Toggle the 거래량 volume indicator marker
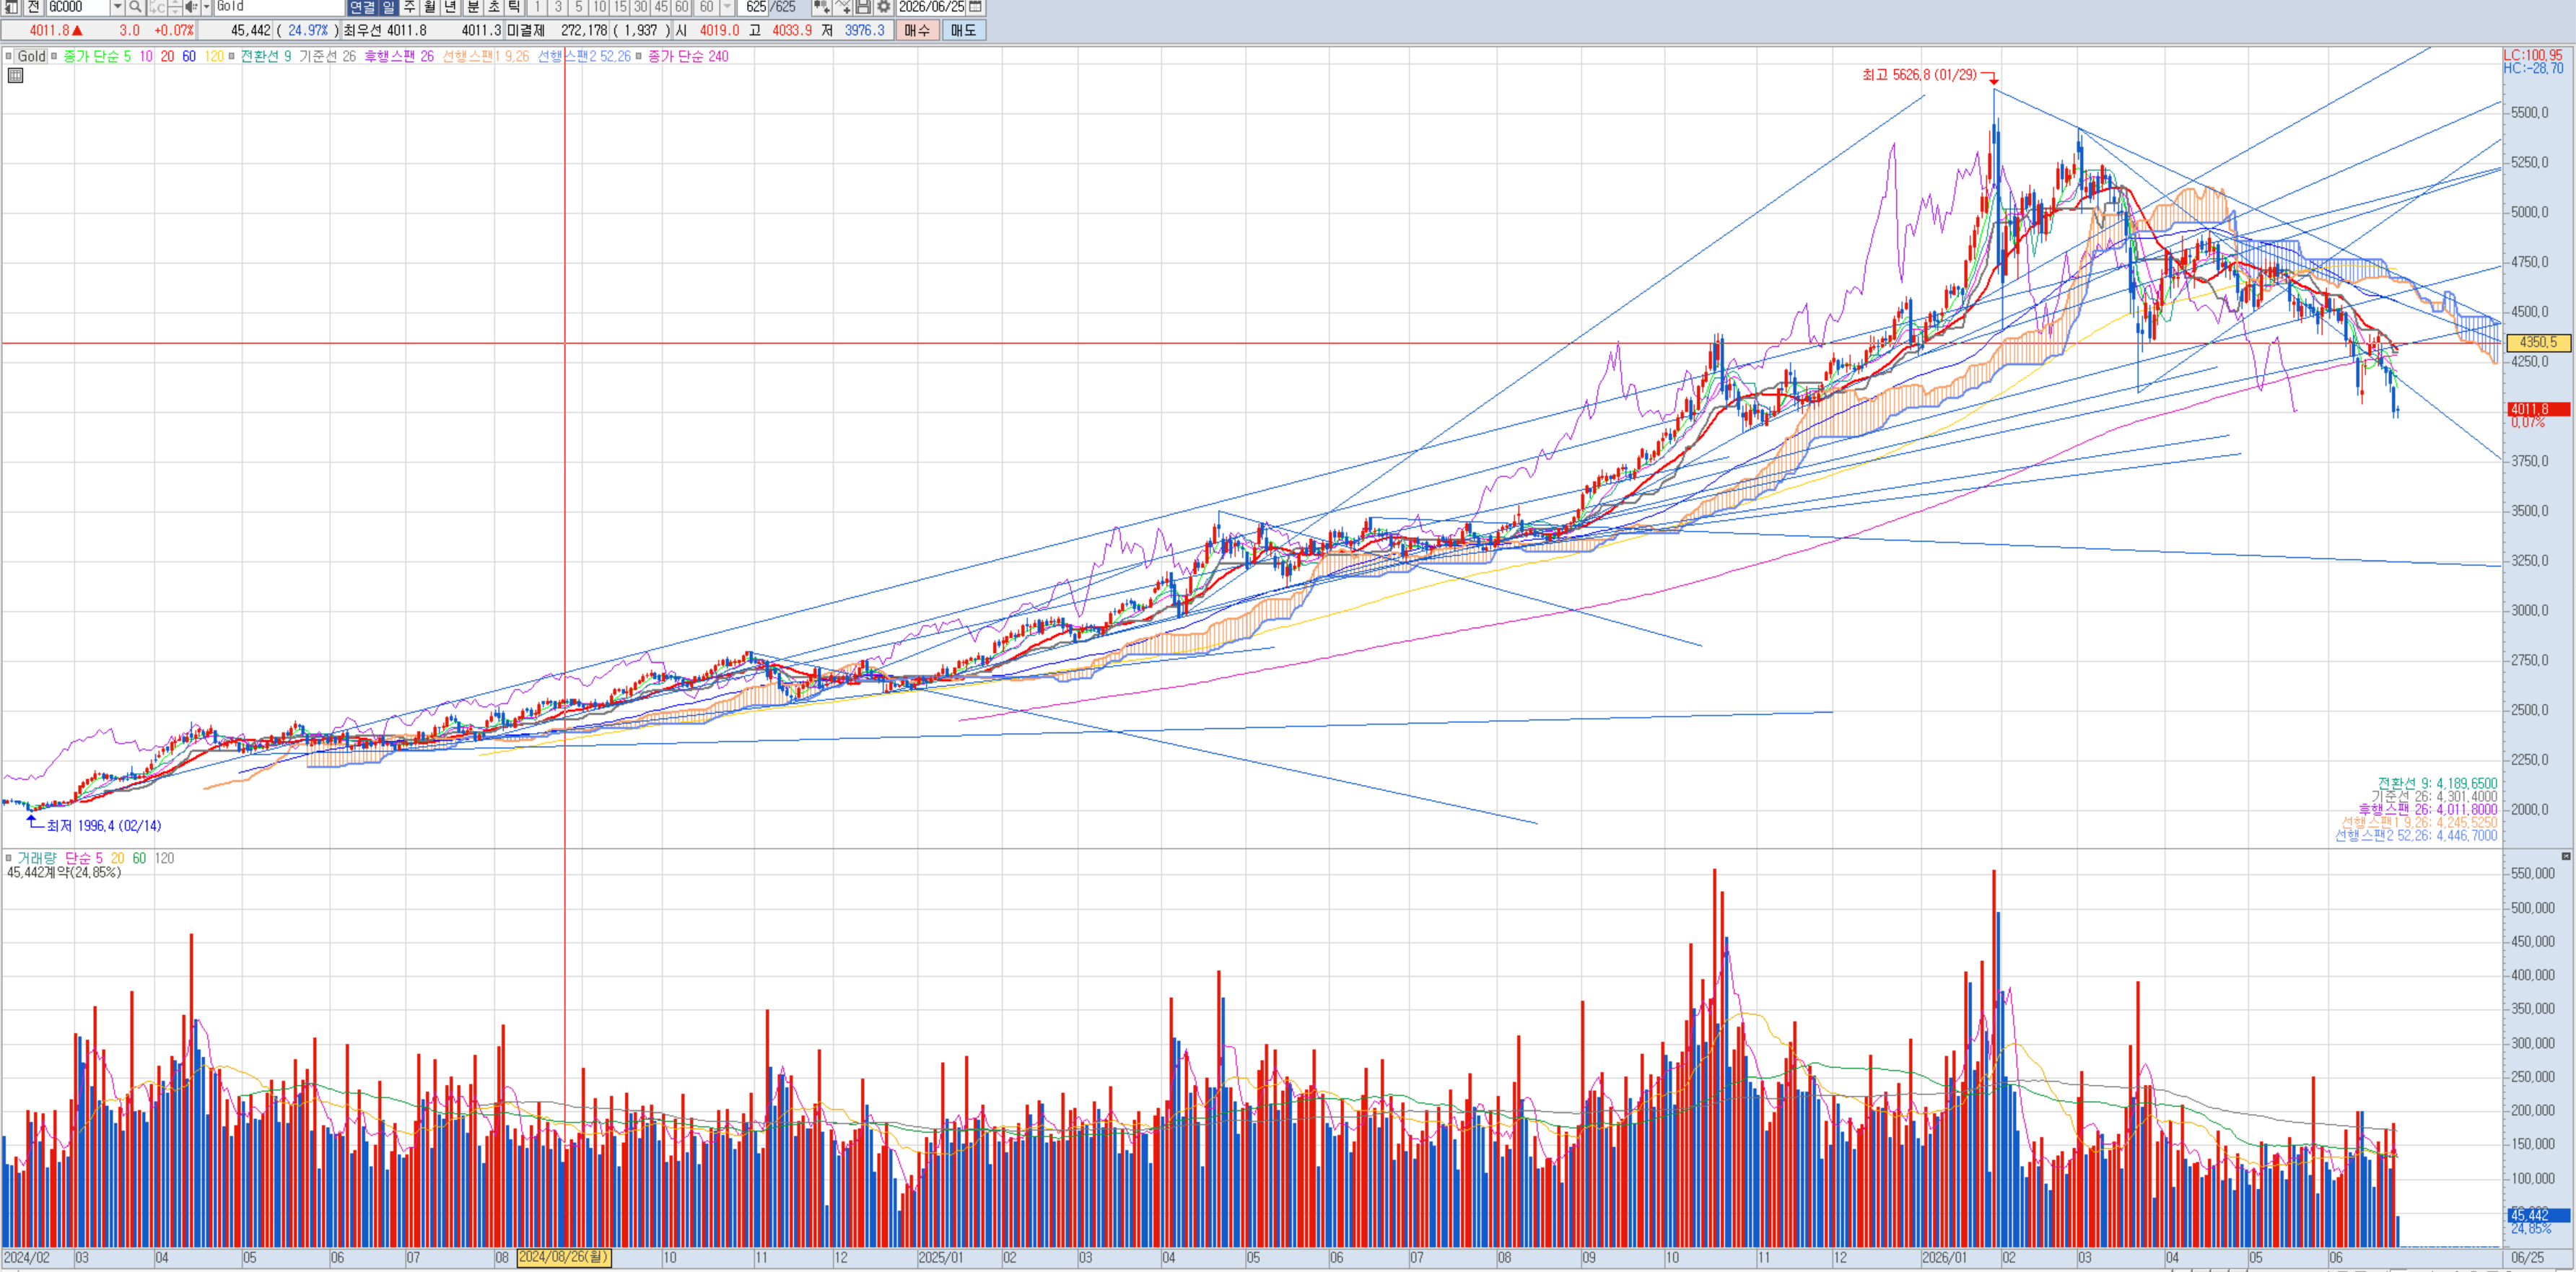2576x1272 pixels. tap(8, 858)
